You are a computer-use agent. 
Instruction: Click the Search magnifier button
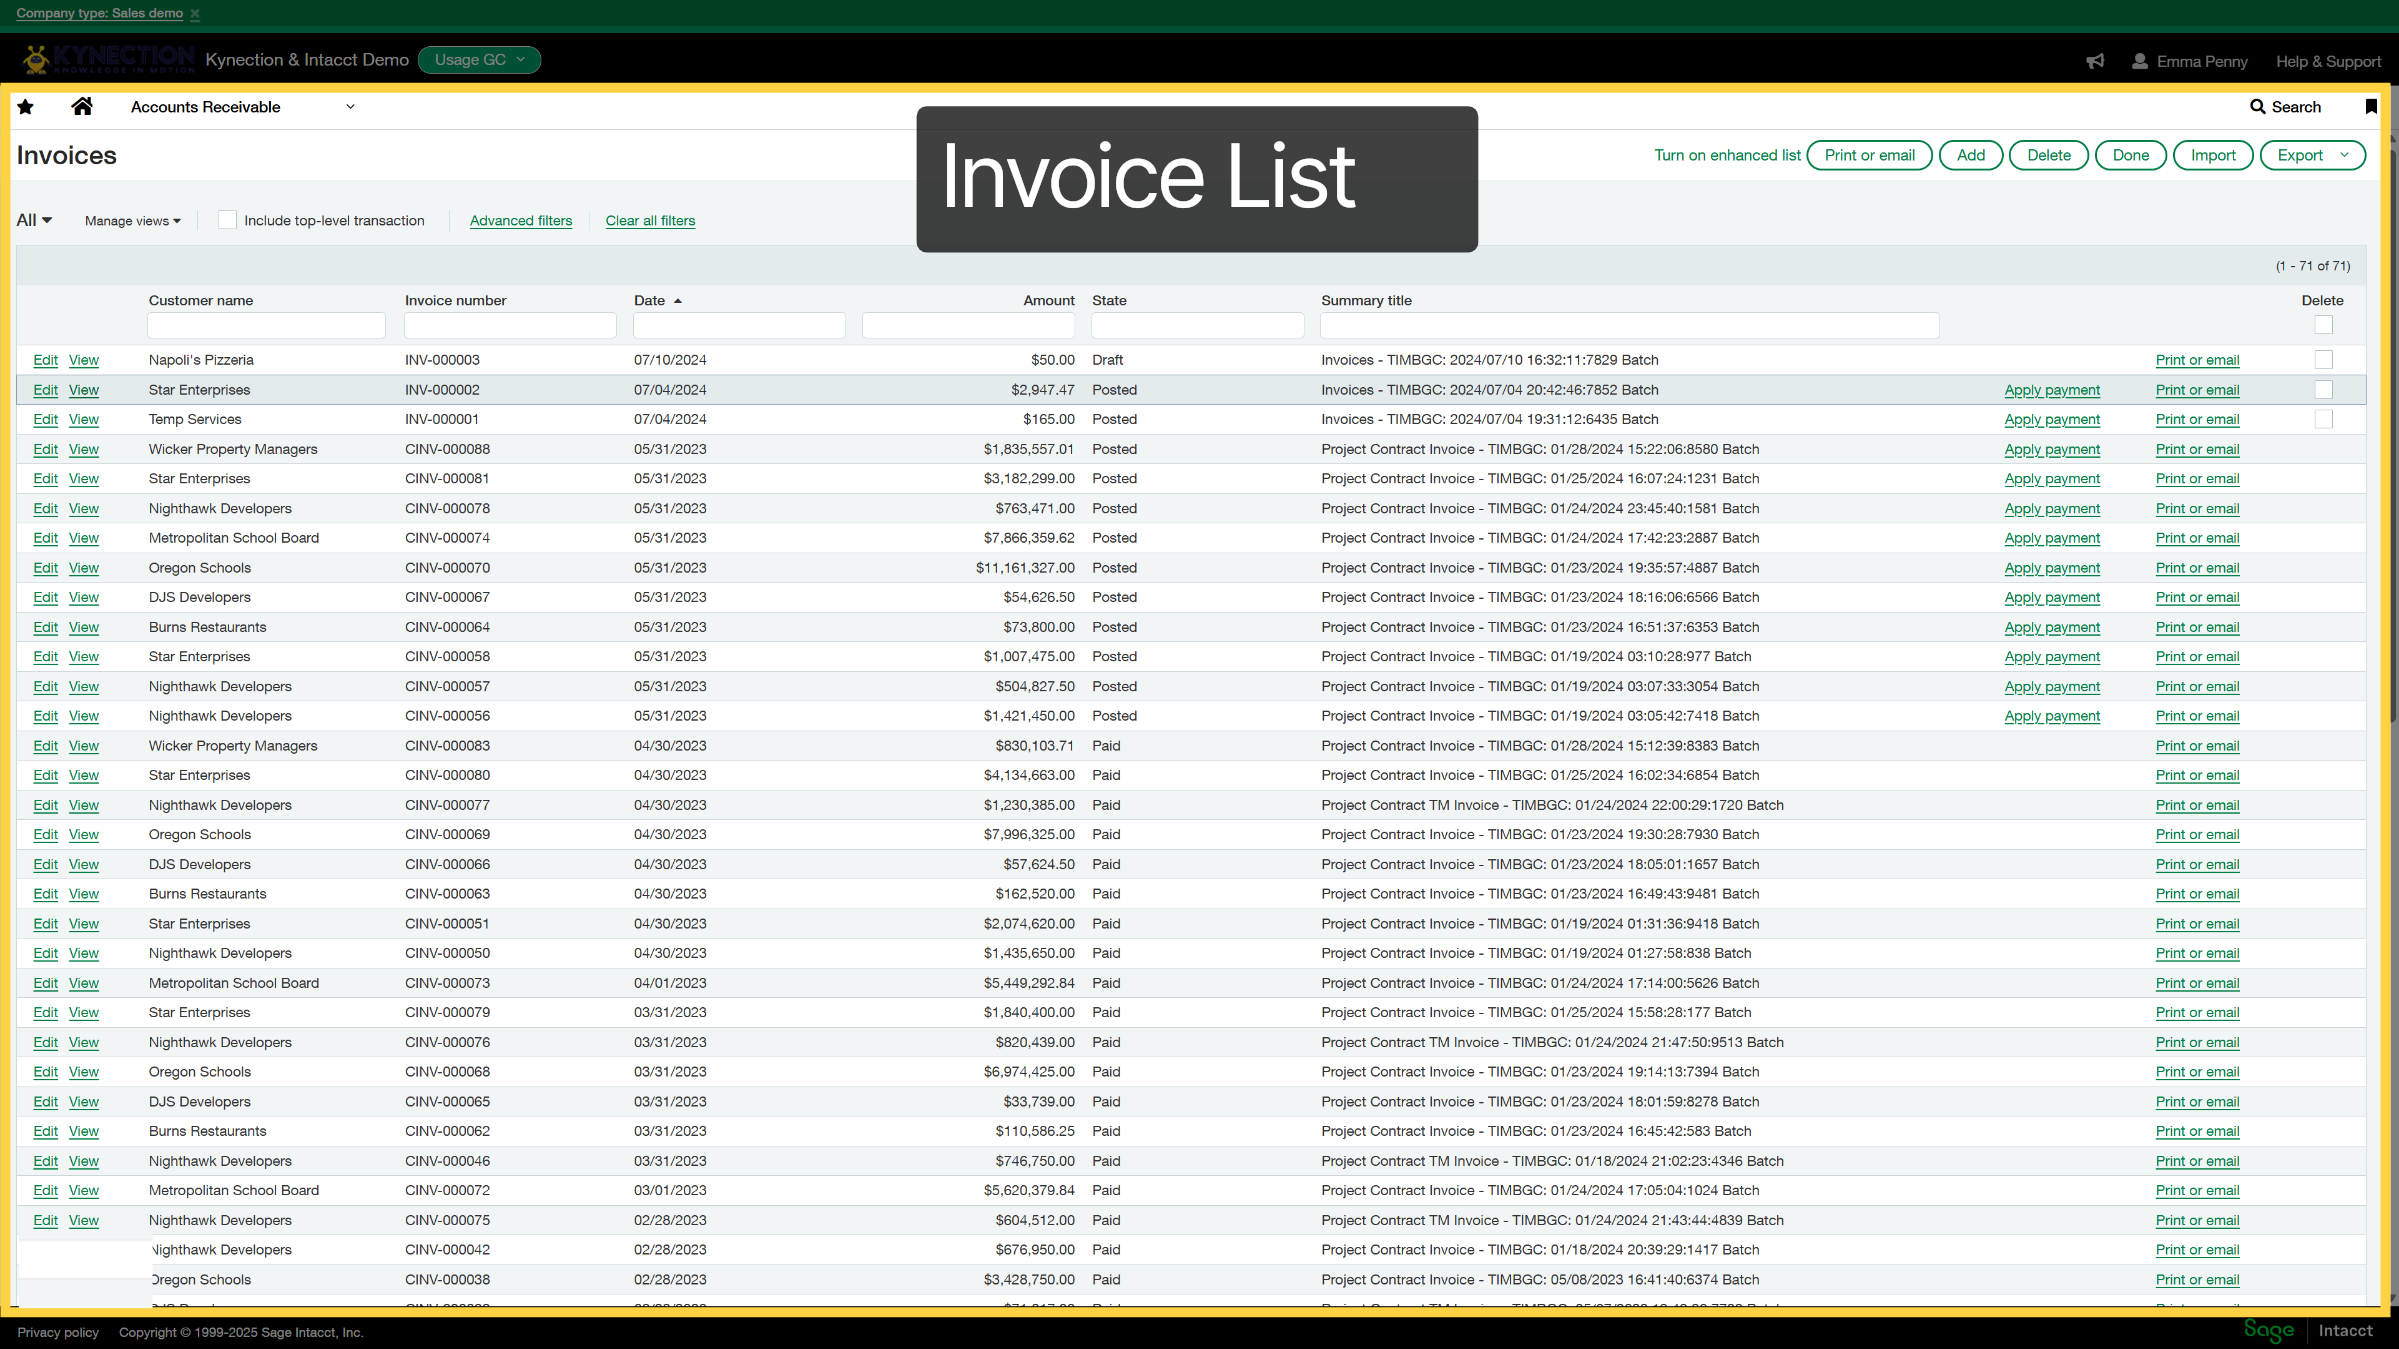coord(2285,107)
